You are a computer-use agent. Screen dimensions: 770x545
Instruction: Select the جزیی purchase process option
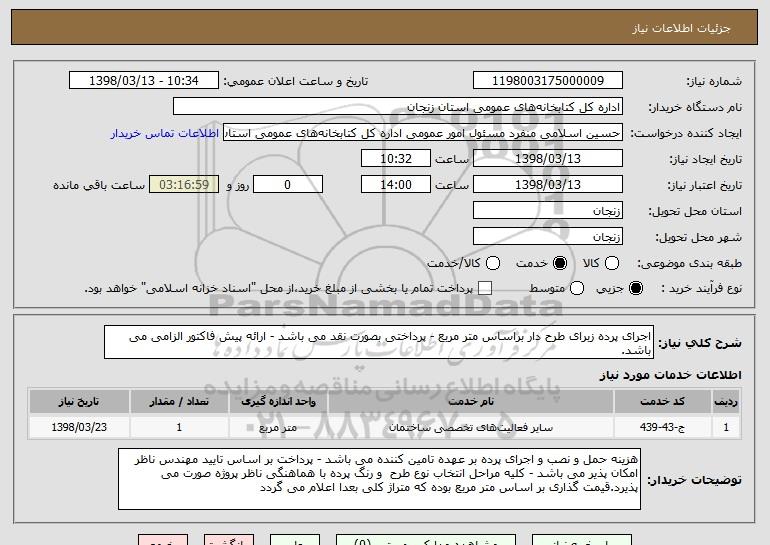636,288
